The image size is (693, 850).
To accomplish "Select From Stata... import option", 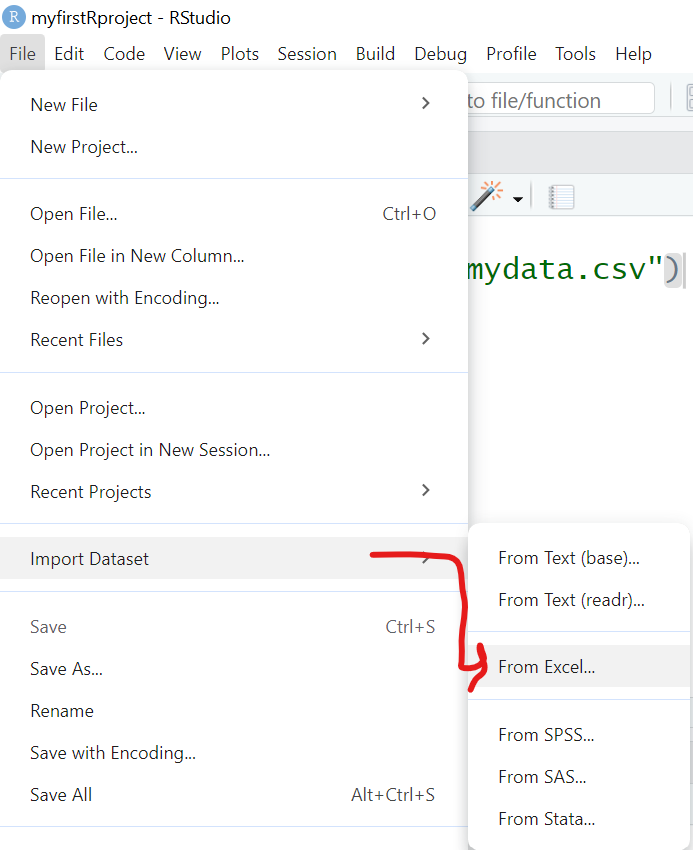I will 579,819.
